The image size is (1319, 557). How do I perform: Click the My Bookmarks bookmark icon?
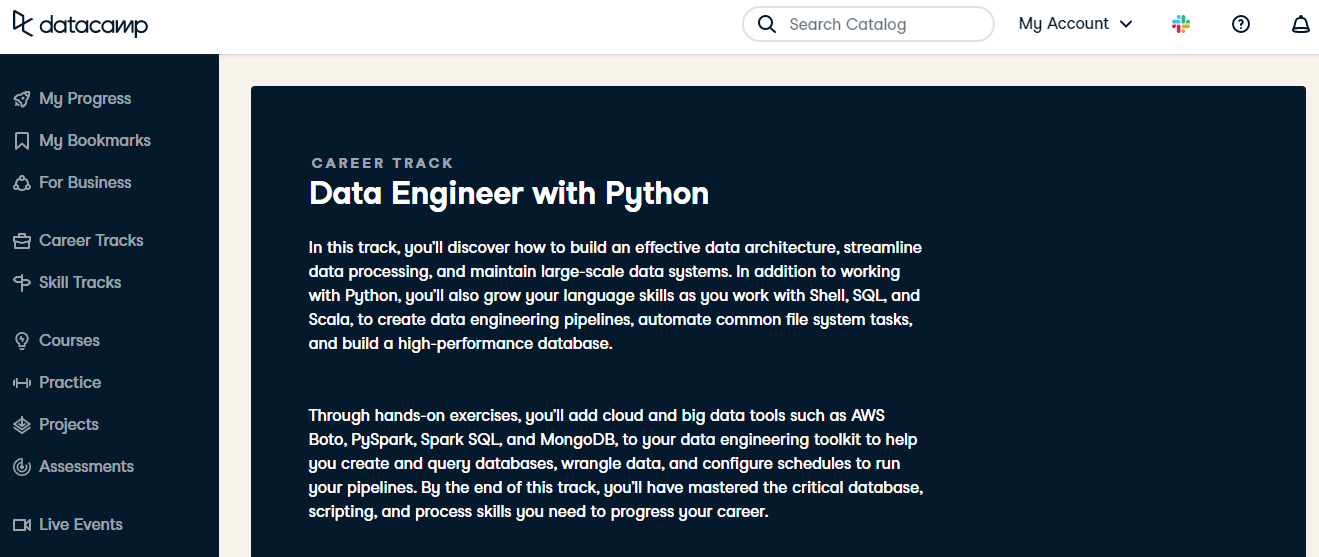tap(22, 141)
